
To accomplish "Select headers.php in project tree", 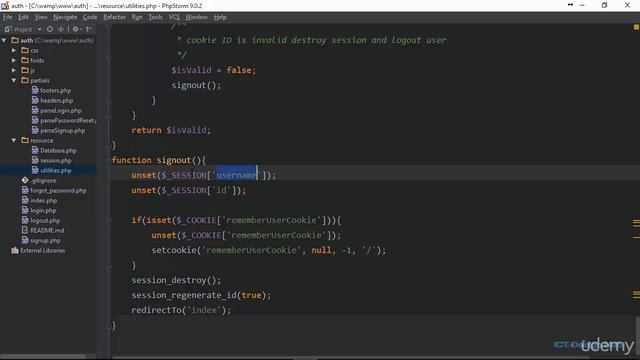I will pos(56,100).
